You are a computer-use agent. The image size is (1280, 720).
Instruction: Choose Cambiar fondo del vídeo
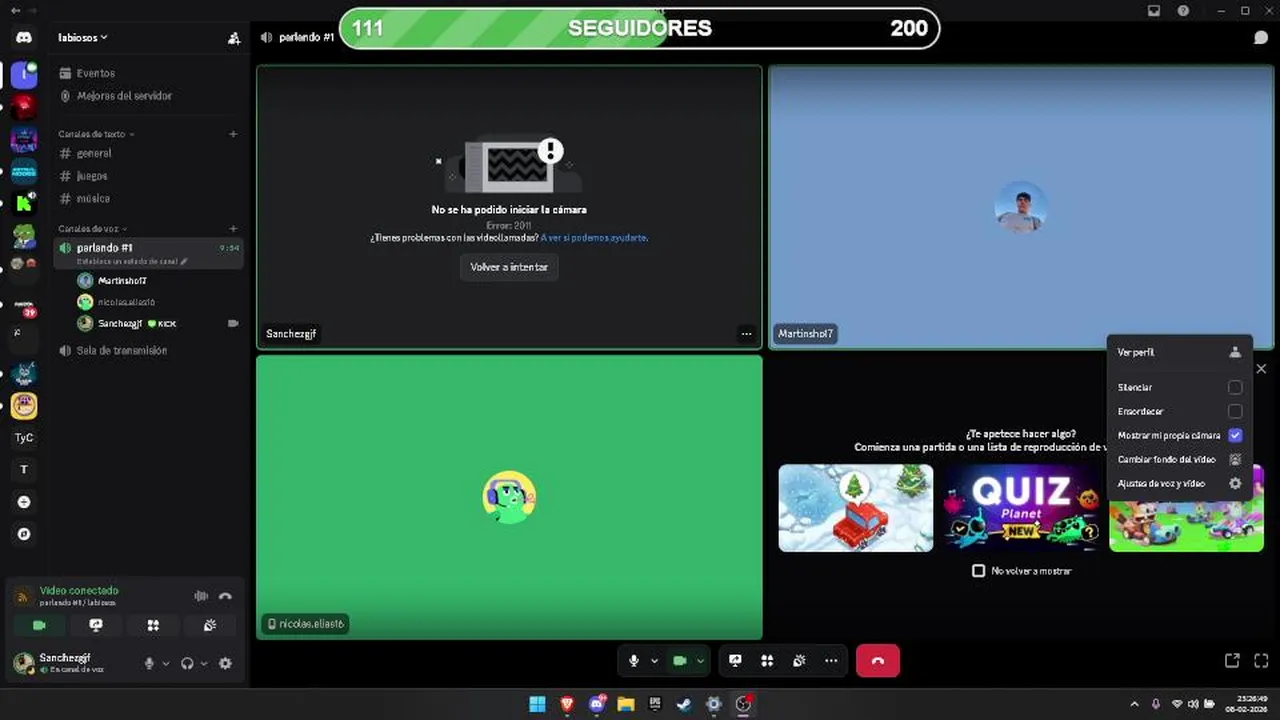[1179, 459]
